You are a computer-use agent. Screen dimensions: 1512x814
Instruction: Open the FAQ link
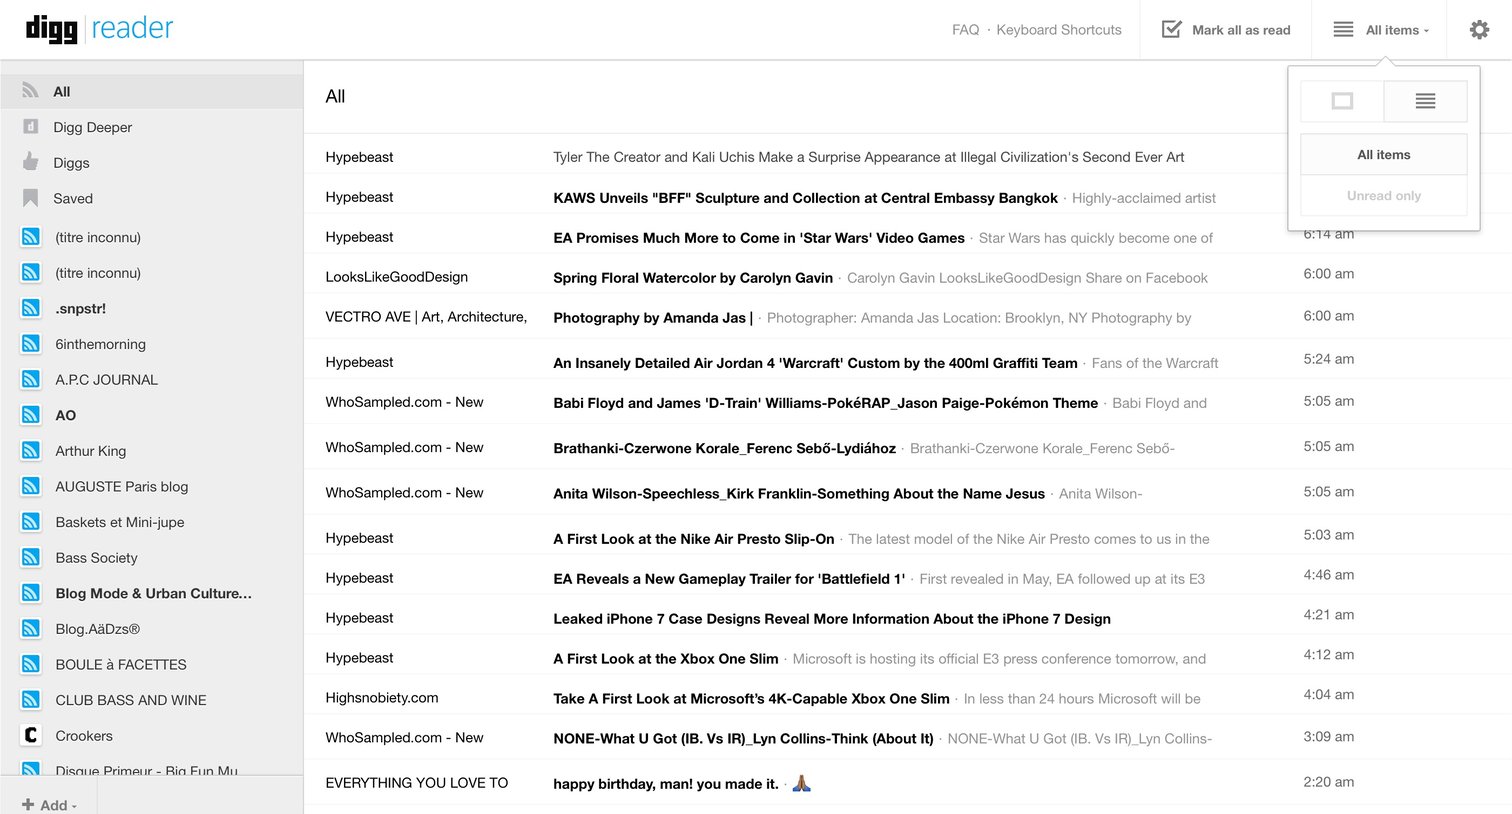[x=965, y=30]
